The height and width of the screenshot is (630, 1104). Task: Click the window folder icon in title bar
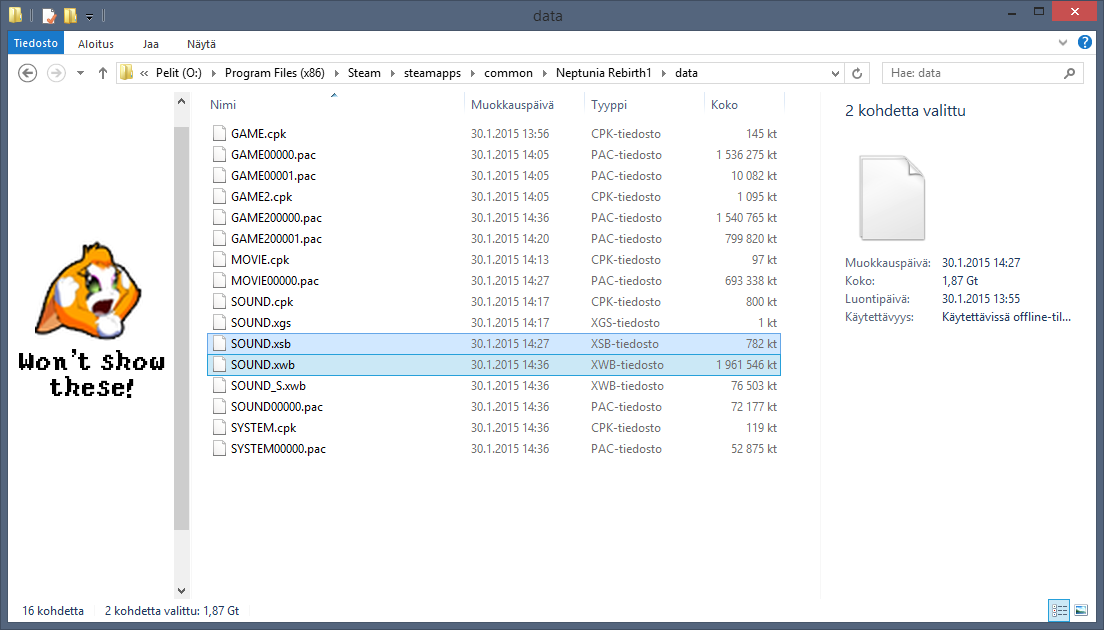click(15, 15)
